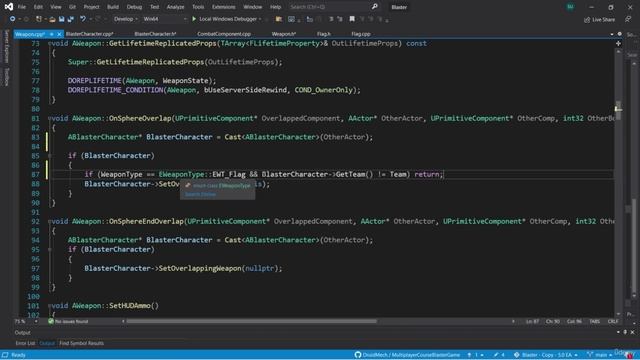Open the Analyze menu
The width and height of the screenshot is (640, 360).
[x=175, y=7]
